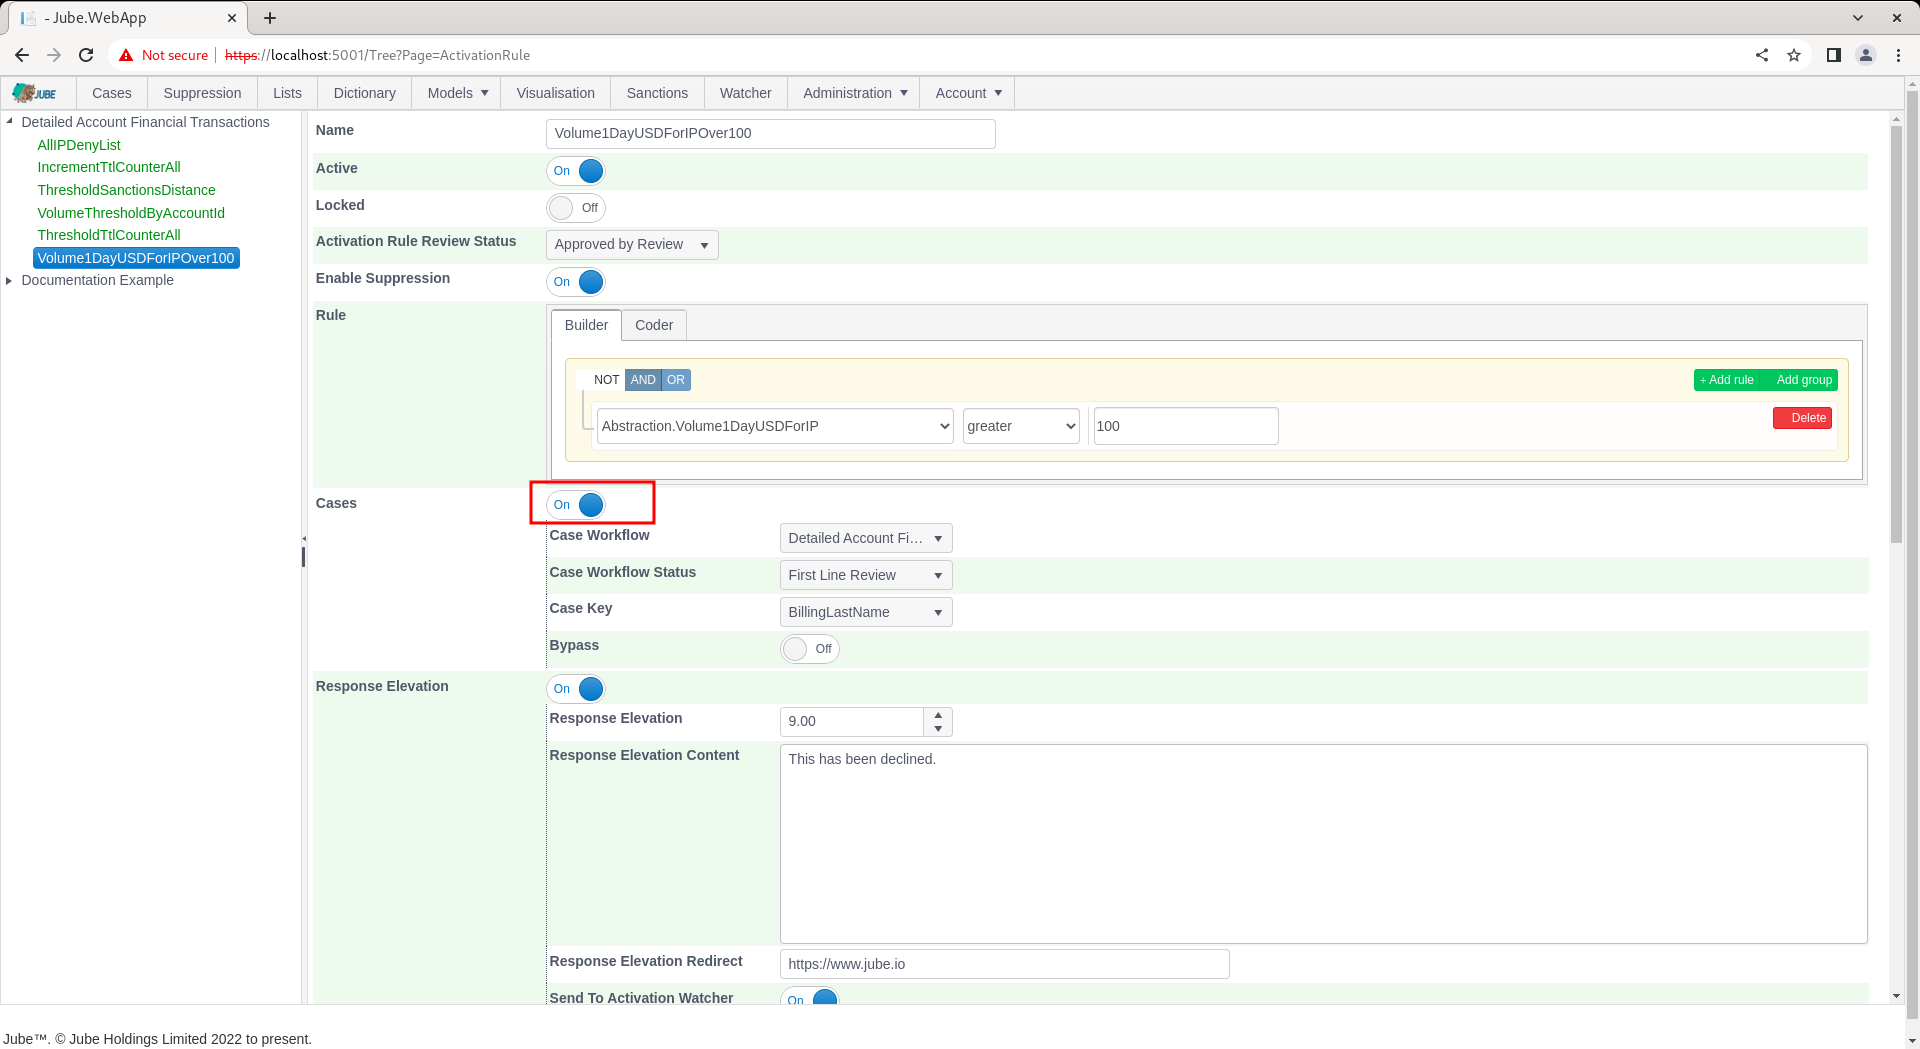The image size is (1920, 1049).
Task: Select VolumeThresholdByAccountId in the tree
Action: [x=131, y=213]
